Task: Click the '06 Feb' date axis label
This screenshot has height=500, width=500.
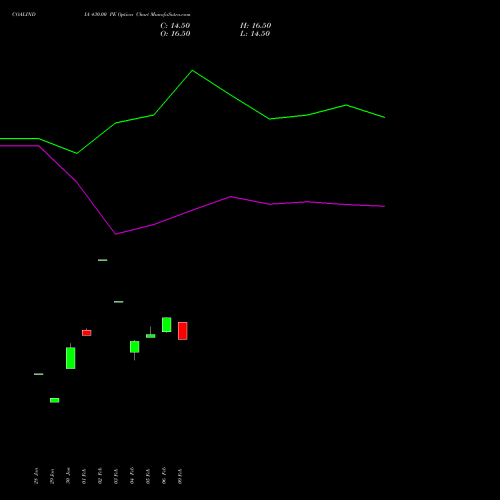Action: [164, 476]
